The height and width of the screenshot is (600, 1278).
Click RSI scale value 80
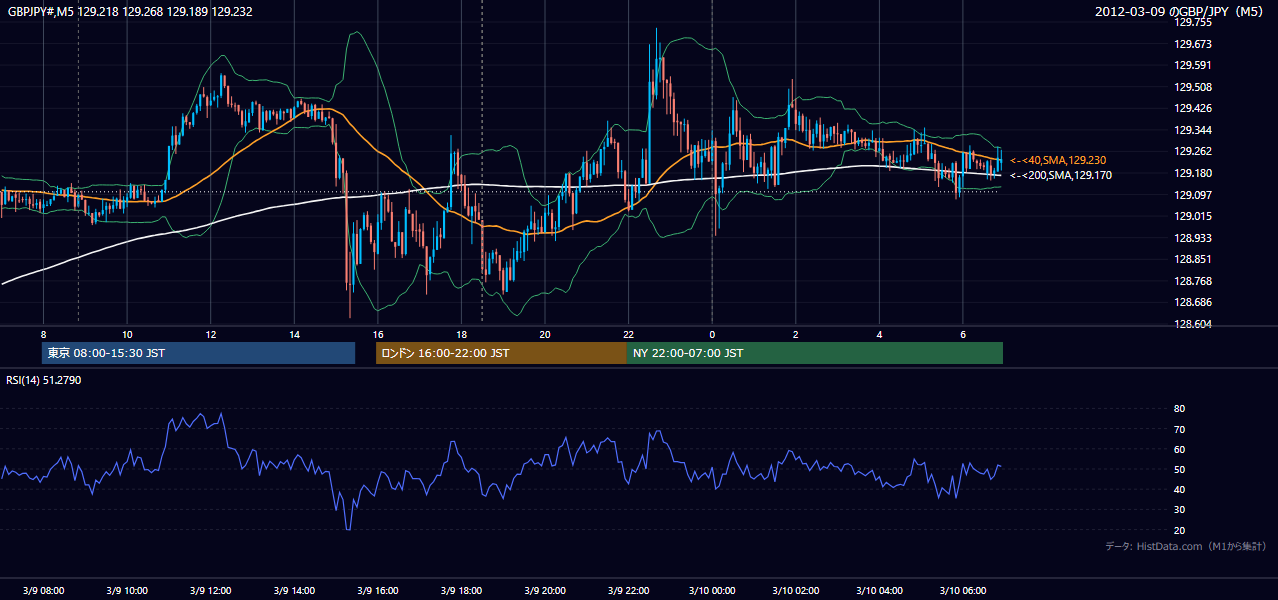point(1180,409)
